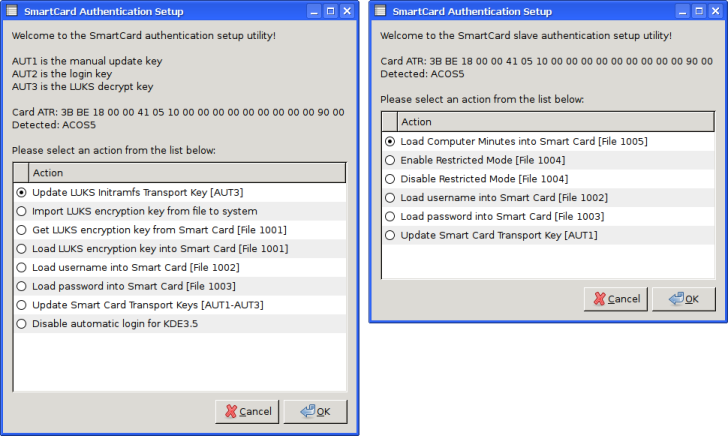Image resolution: width=728 pixels, height=436 pixels.
Task: Click Action column header in slave window
Action: pyautogui.click(x=556, y=122)
